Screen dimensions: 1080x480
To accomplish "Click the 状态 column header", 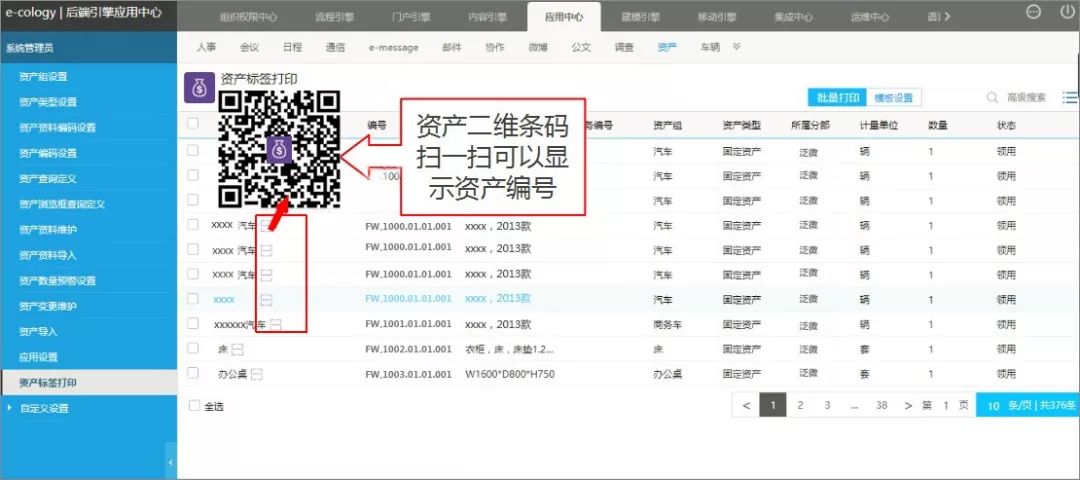I will (x=1006, y=125).
